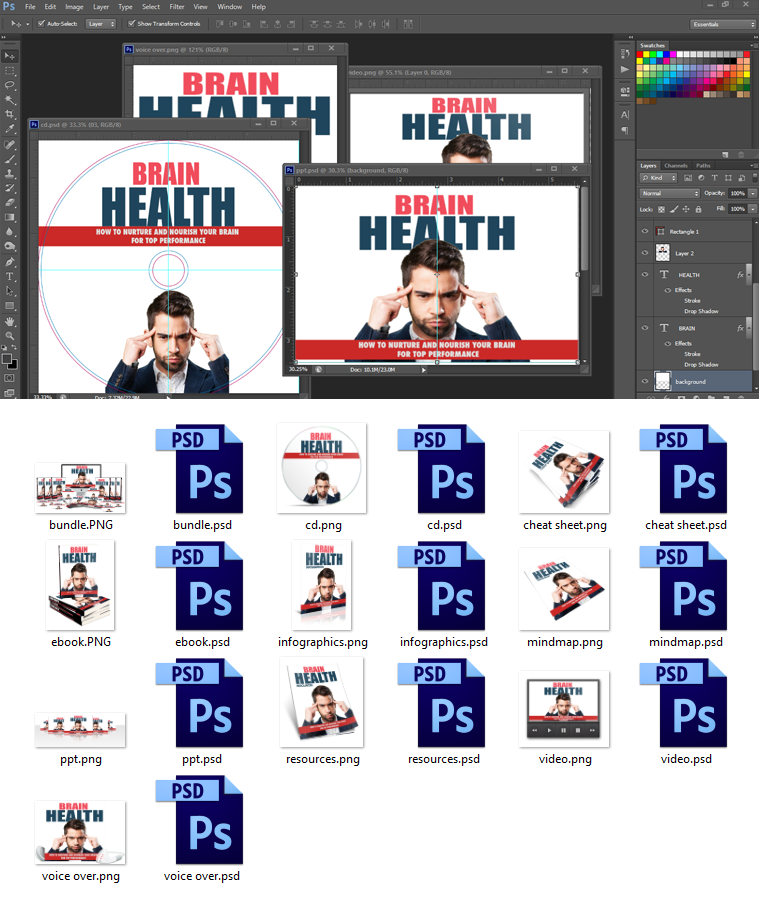The height and width of the screenshot is (900, 759).
Task: Select the Lasso tool
Action: 10,85
